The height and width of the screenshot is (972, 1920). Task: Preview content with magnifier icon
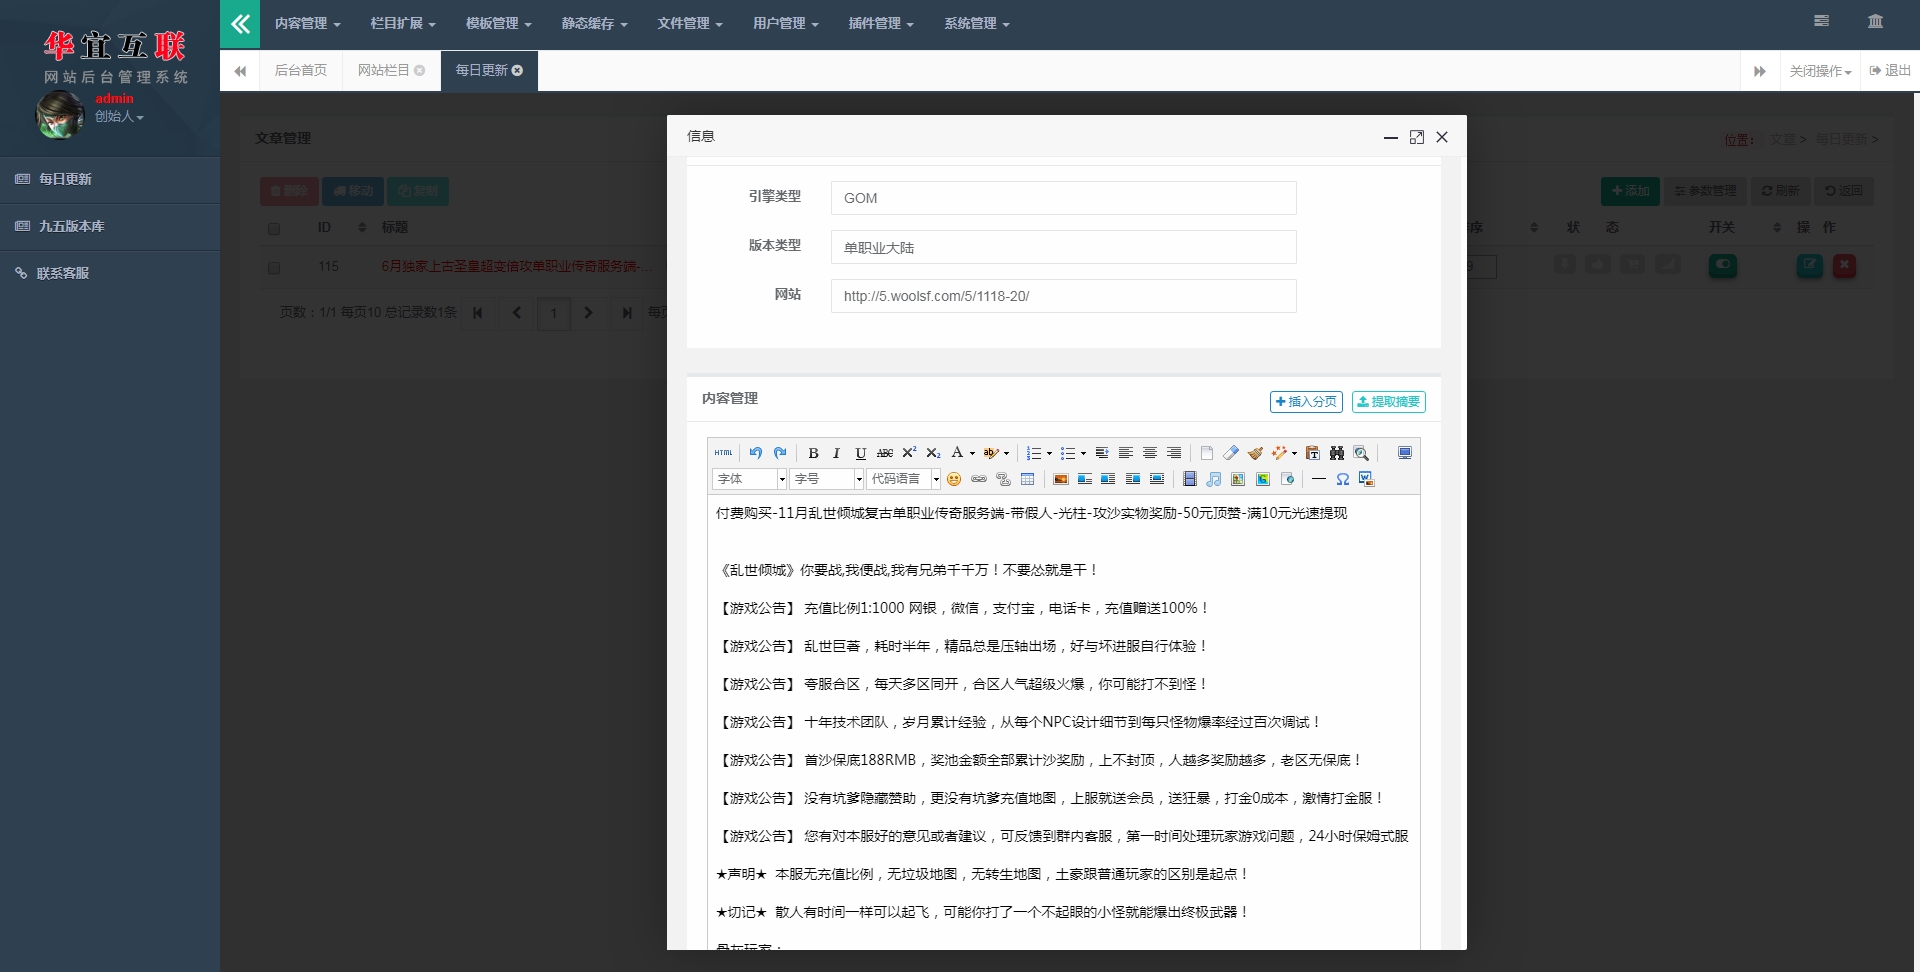[1361, 453]
